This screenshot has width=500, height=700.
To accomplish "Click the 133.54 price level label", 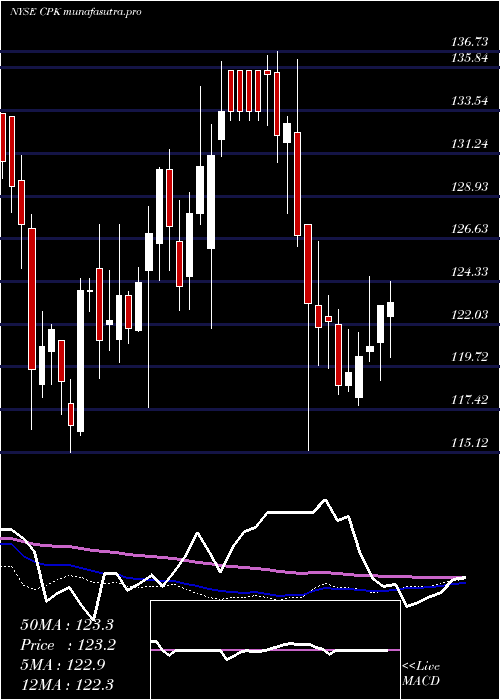I will [x=470, y=101].
